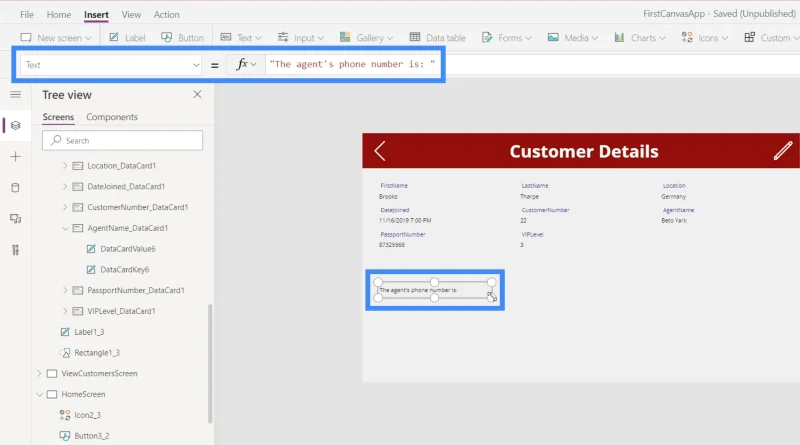Viewport: 800px width, 445px height.
Task: Select Label1_3 in tree
Action: coord(89,332)
